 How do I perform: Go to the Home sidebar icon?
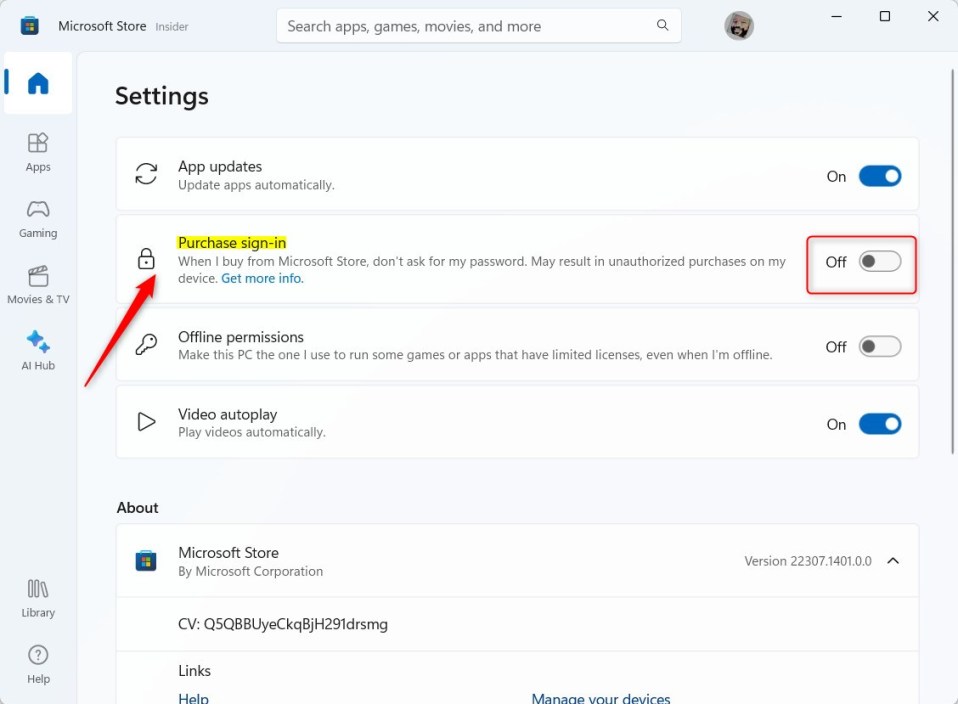[38, 83]
